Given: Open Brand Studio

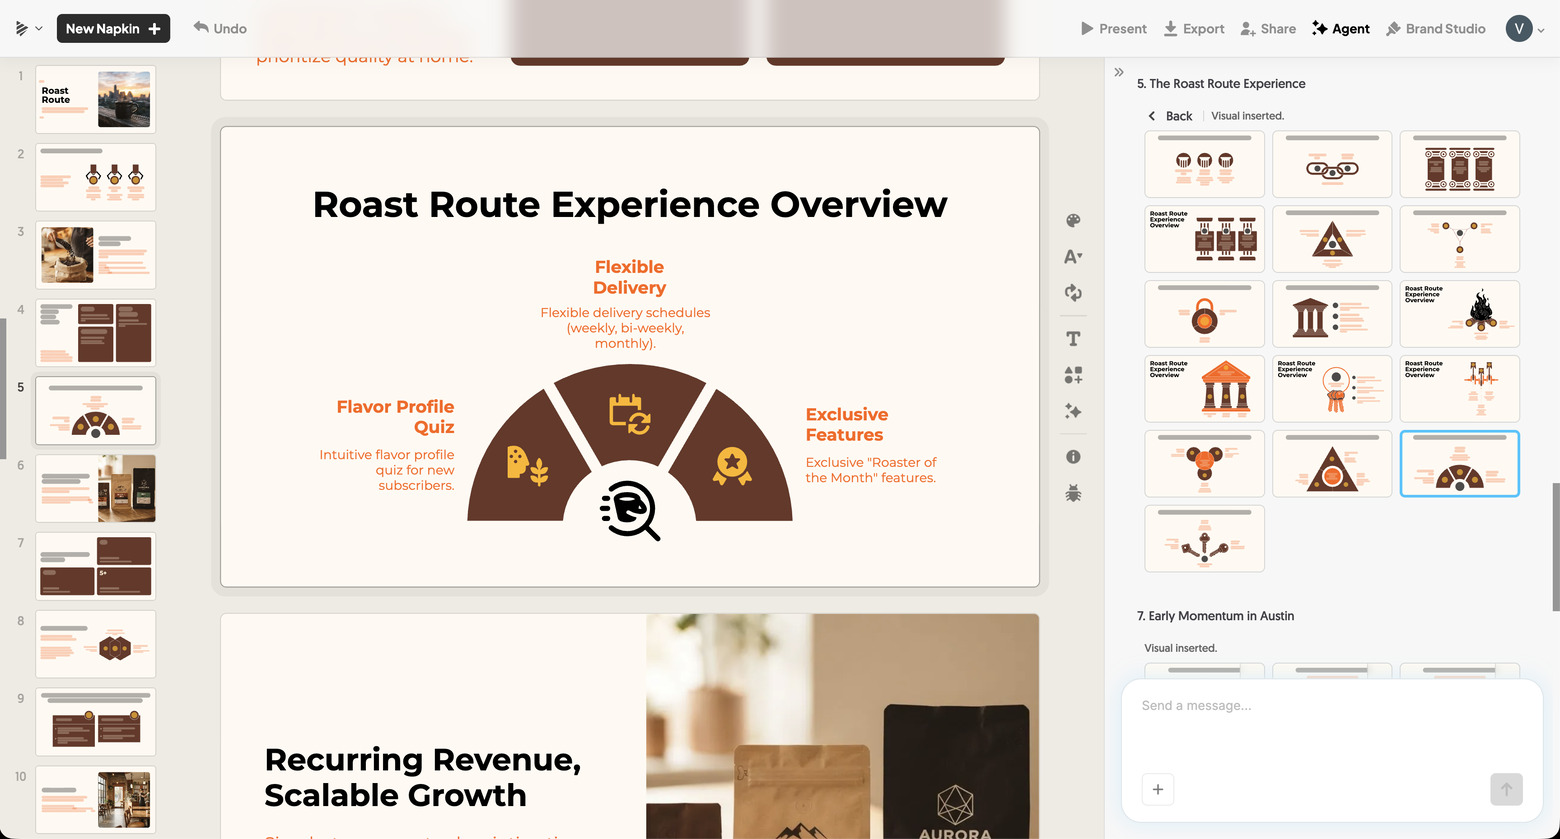Looking at the screenshot, I should (1436, 29).
